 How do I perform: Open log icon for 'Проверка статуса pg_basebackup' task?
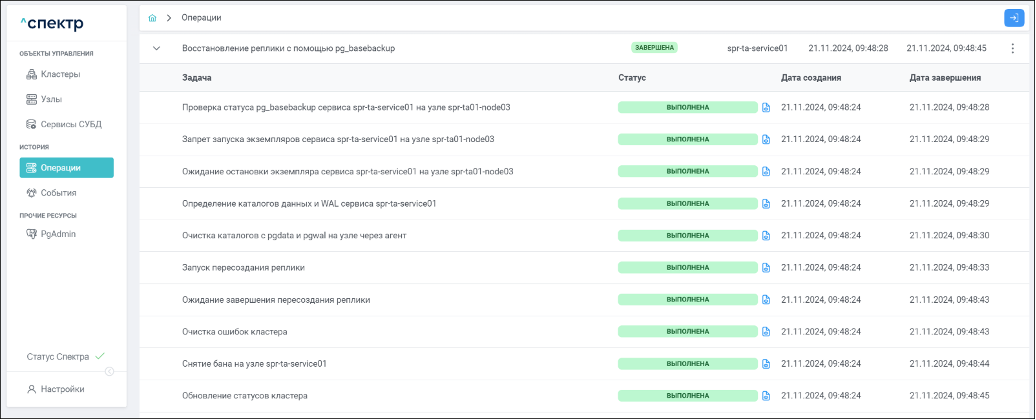coord(766,108)
